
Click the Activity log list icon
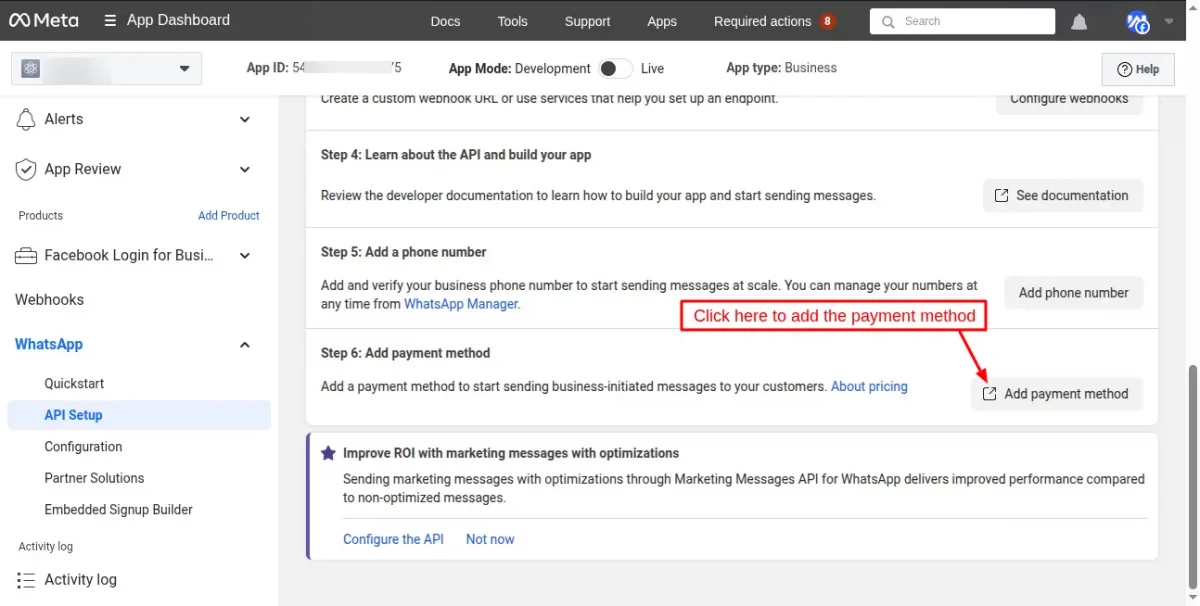coord(26,580)
